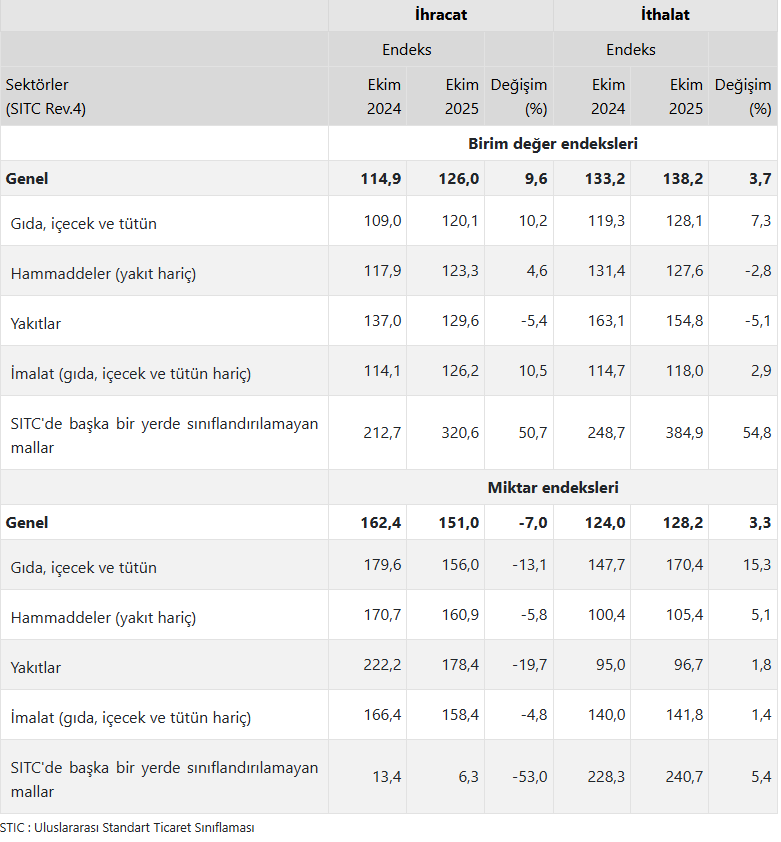The image size is (781, 842).
Task: Select the cell with value 384,9
Action: (684, 433)
